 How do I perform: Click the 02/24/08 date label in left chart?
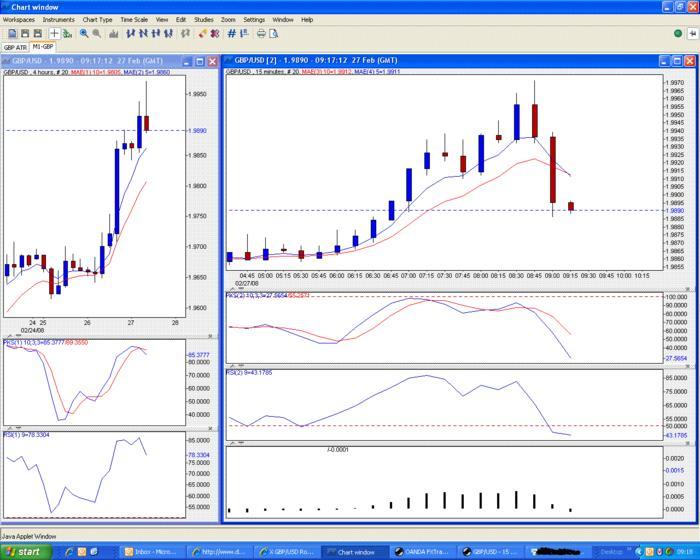[x=32, y=330]
